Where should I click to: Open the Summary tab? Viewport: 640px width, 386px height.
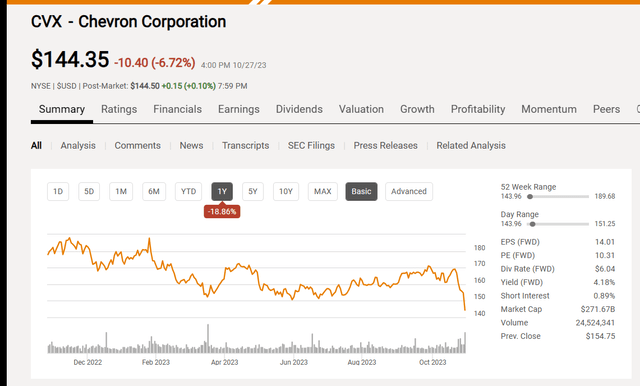(62, 109)
